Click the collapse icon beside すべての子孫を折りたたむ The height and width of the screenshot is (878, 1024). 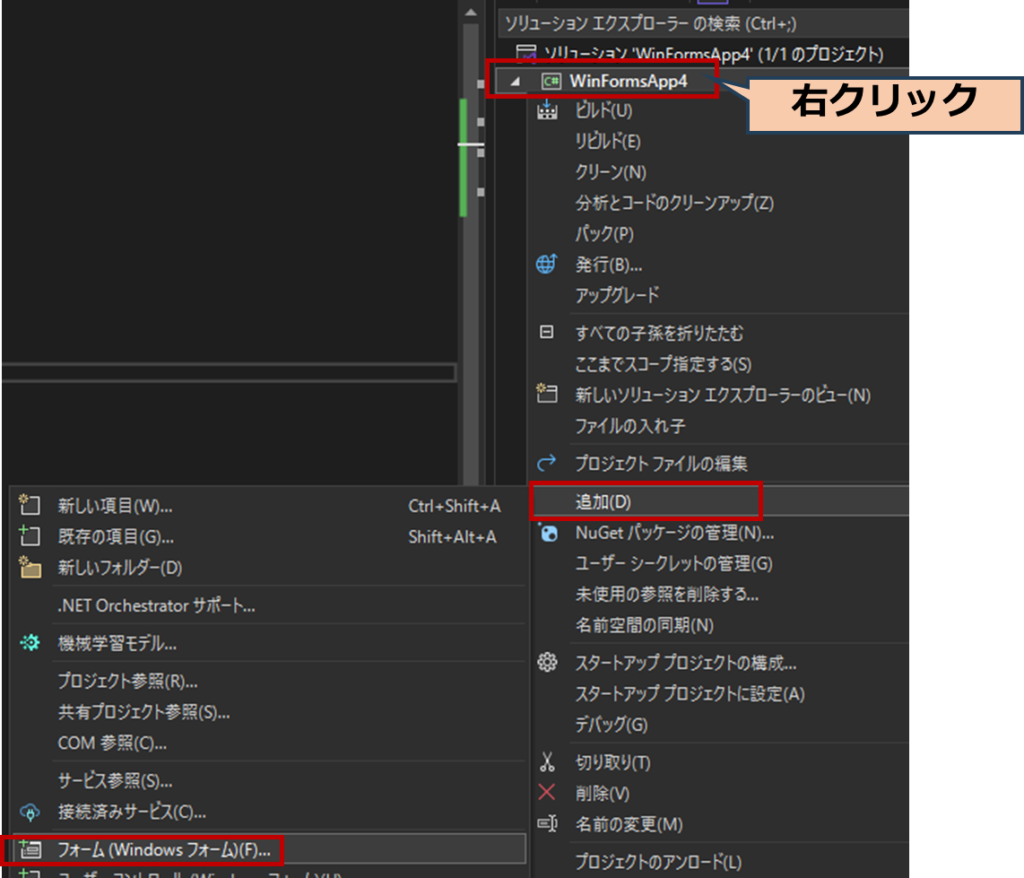(547, 332)
